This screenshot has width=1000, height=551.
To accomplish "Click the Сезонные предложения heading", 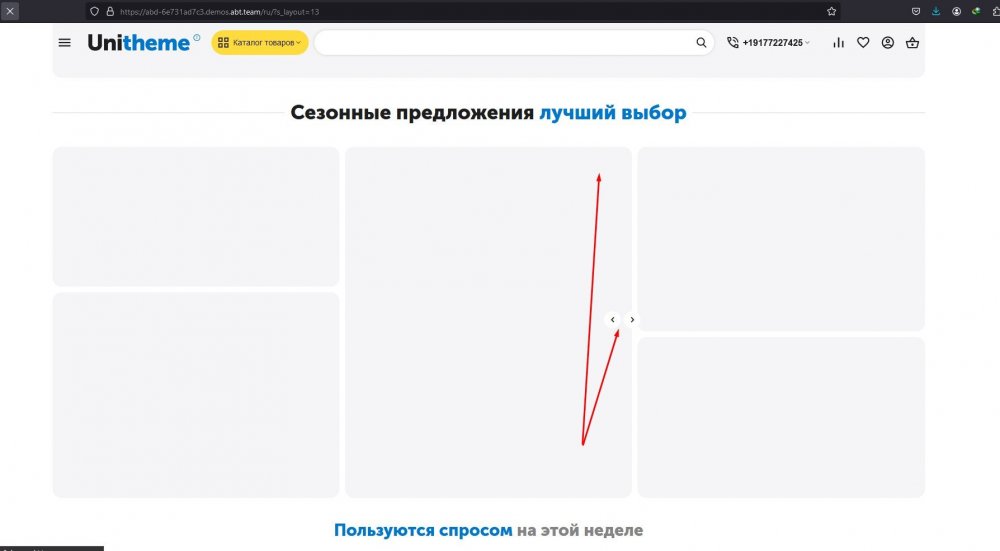I will point(489,112).
